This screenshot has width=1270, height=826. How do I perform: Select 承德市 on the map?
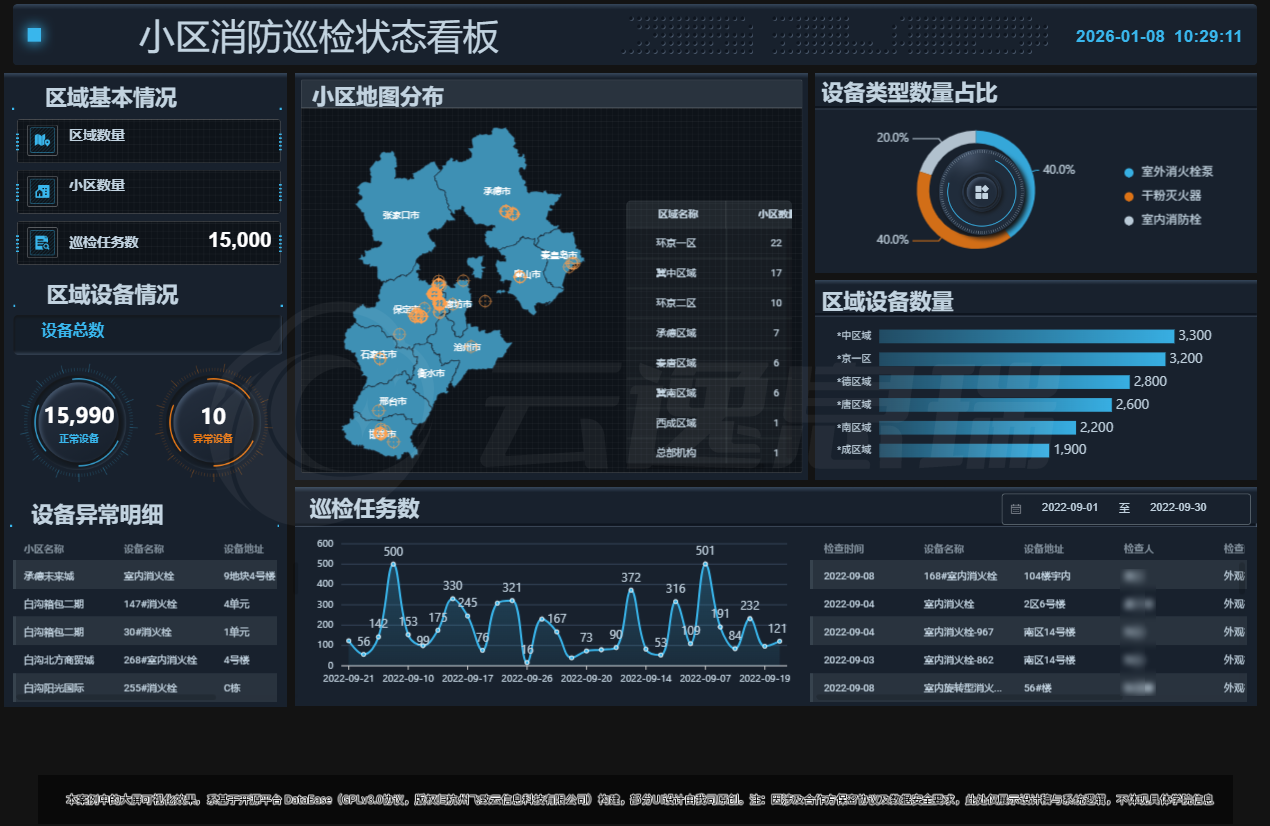(x=496, y=190)
